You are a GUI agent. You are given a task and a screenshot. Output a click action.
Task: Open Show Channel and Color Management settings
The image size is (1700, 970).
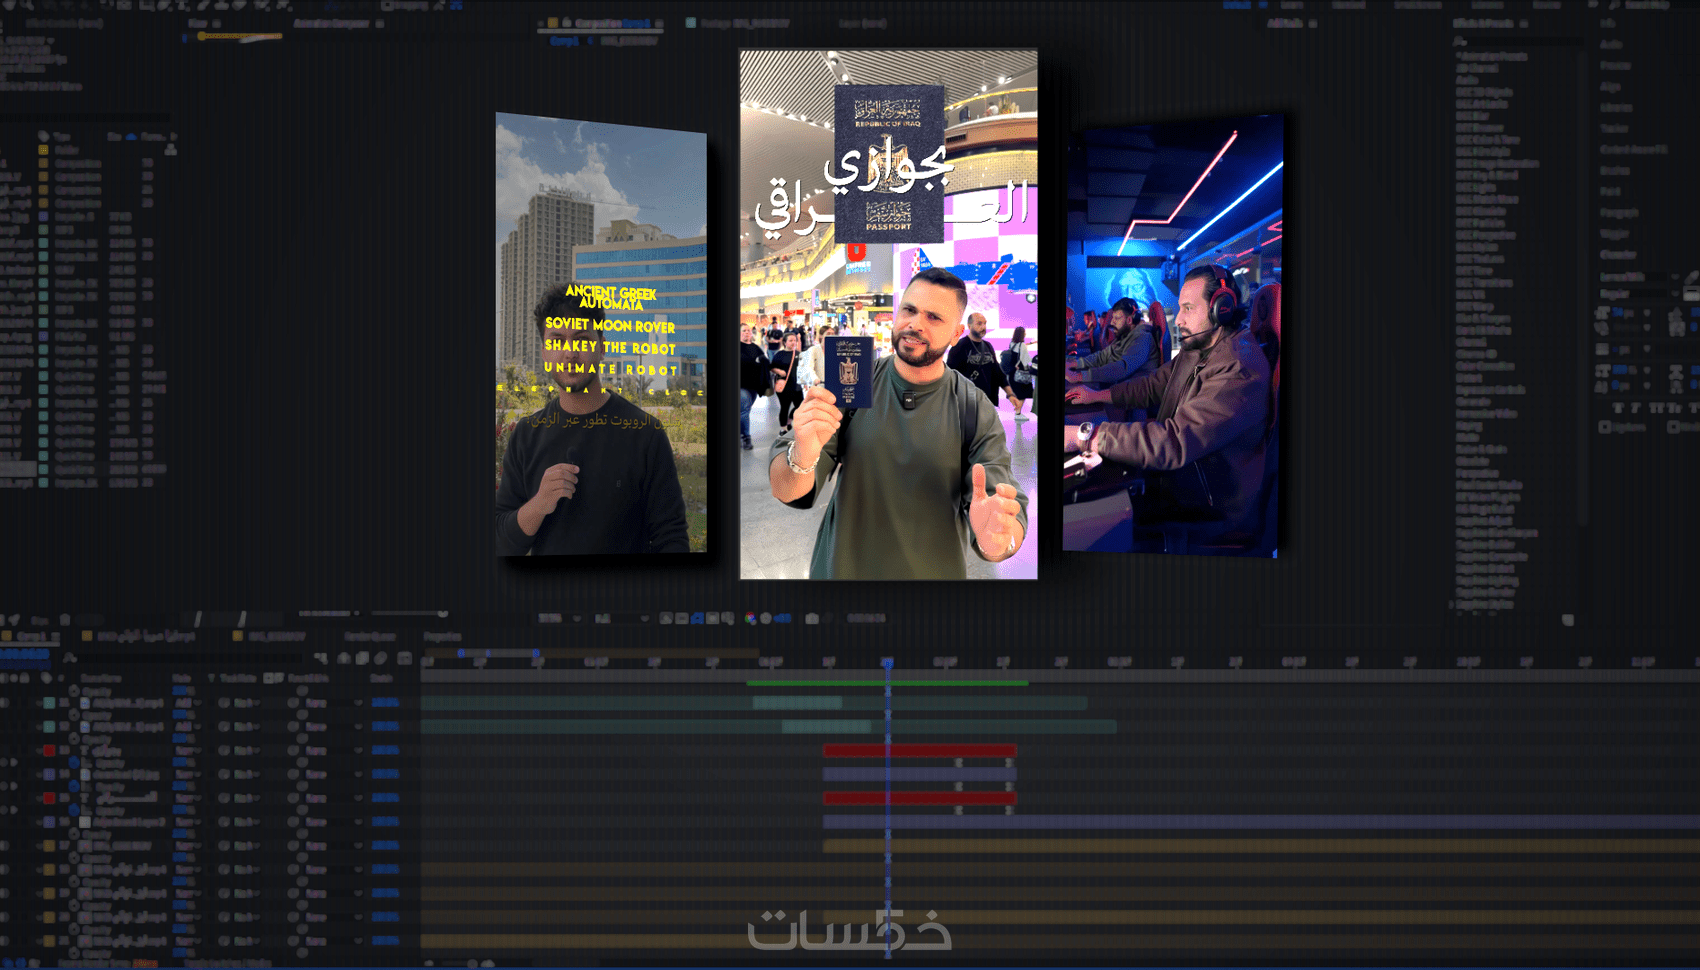(751, 618)
